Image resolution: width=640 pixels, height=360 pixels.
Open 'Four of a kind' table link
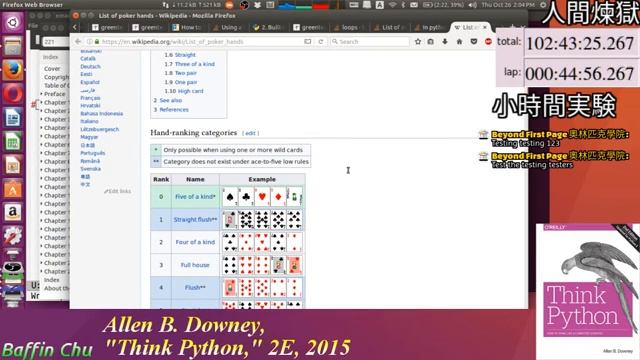point(195,242)
